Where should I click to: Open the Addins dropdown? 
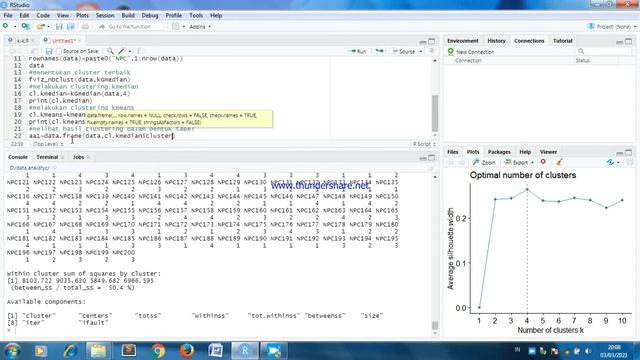200,27
